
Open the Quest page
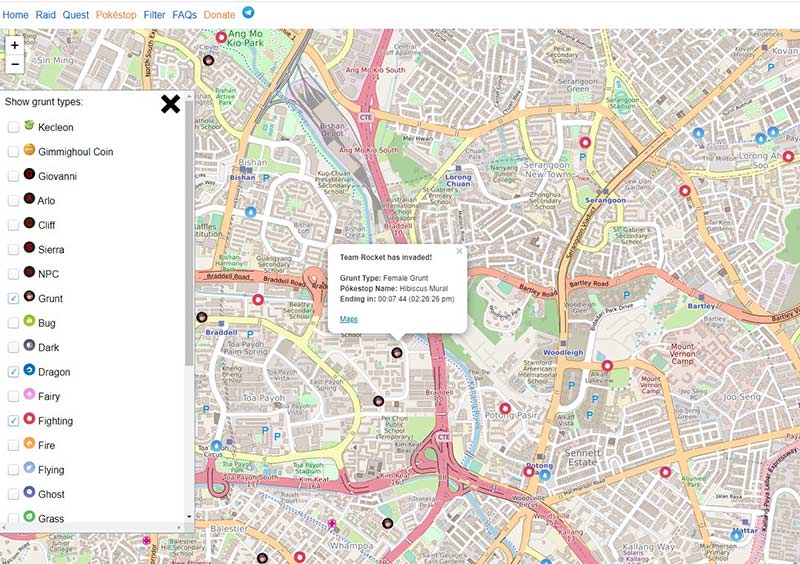coord(76,15)
